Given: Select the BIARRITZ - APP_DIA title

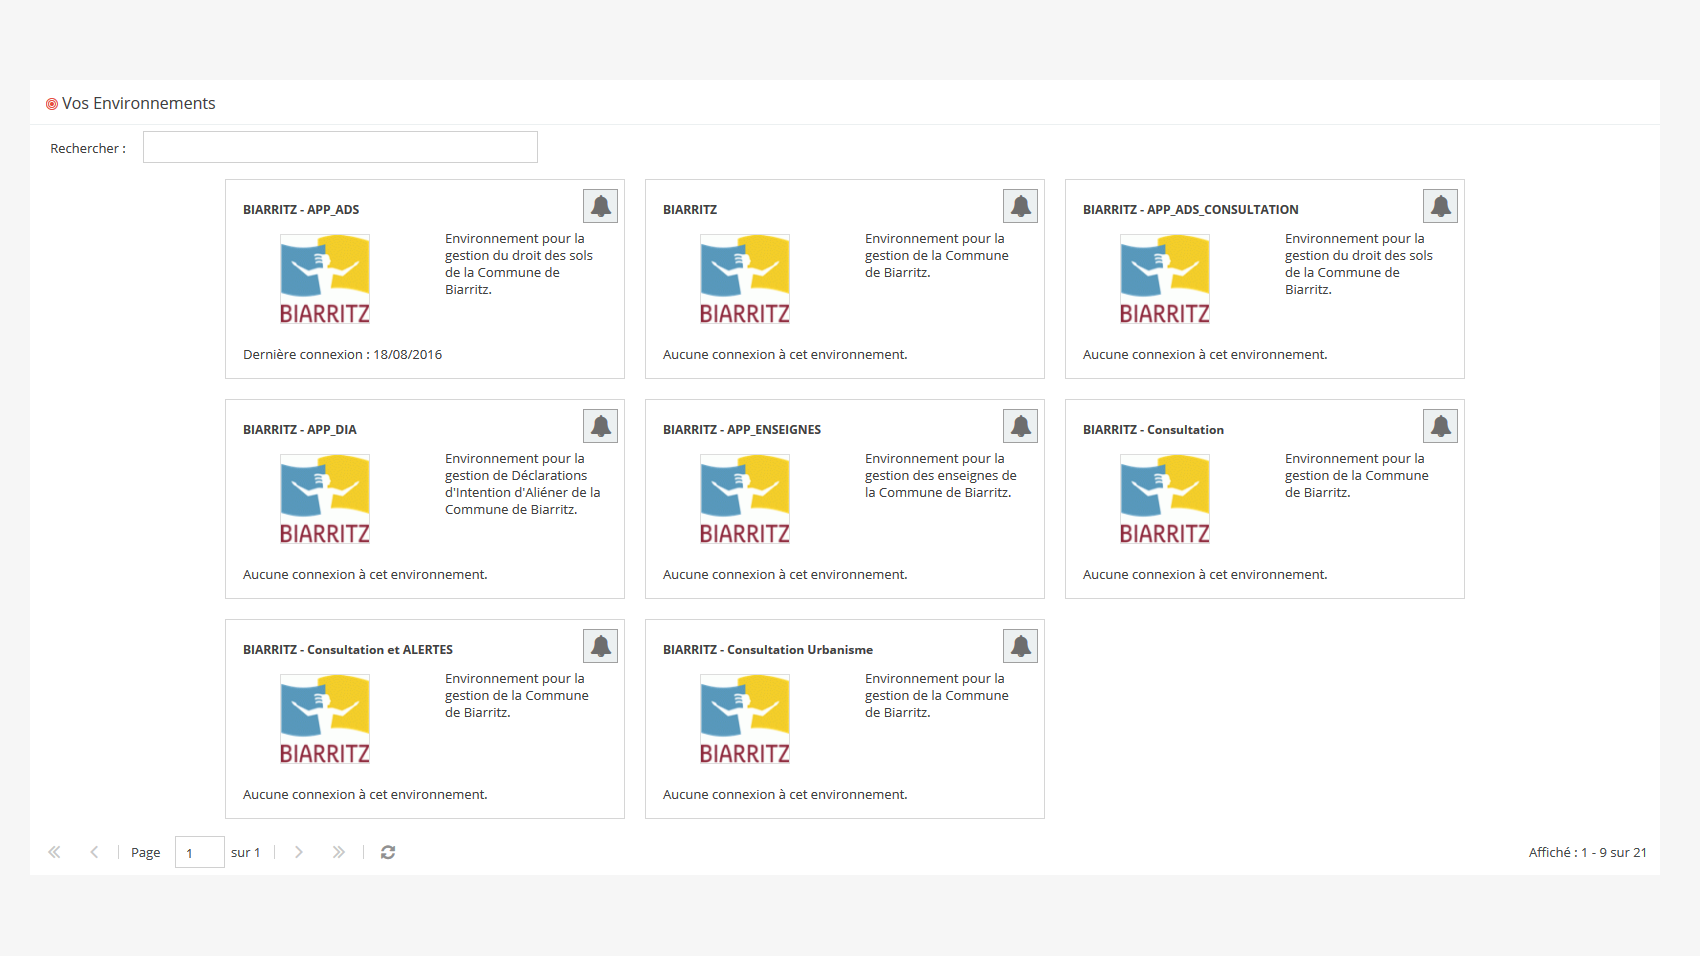Looking at the screenshot, I should [x=300, y=430].
